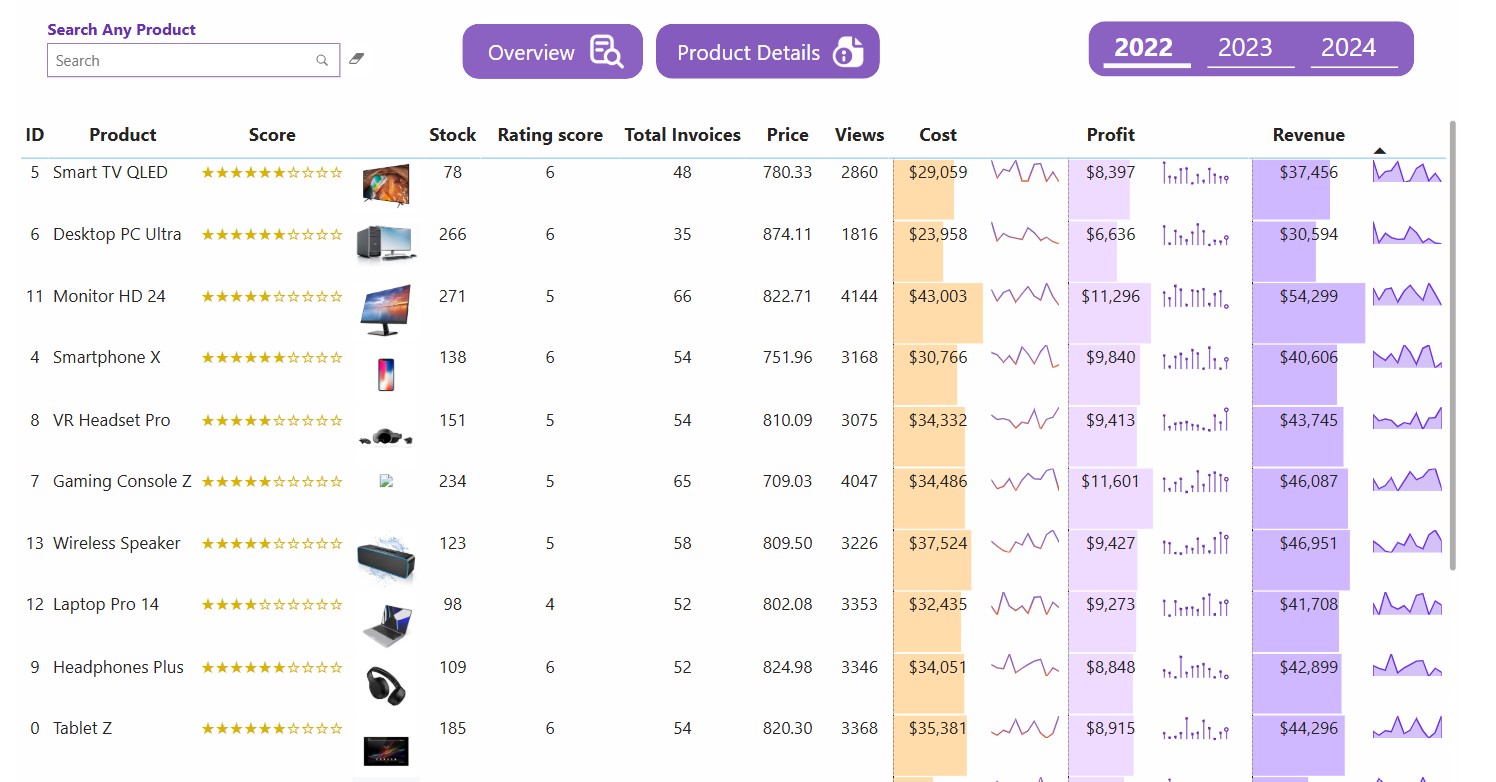This screenshot has height=782, width=1496.
Task: Click the sort arrow beside Revenue column
Action: pyautogui.click(x=1380, y=151)
